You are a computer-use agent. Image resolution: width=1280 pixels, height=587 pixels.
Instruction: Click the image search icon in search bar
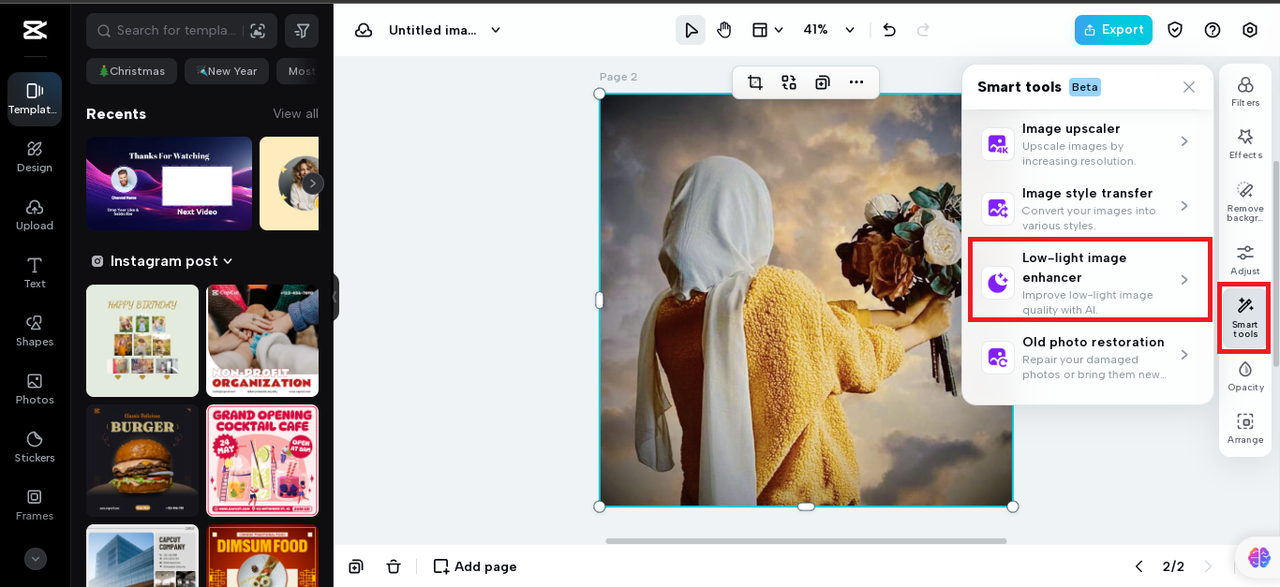click(x=258, y=31)
